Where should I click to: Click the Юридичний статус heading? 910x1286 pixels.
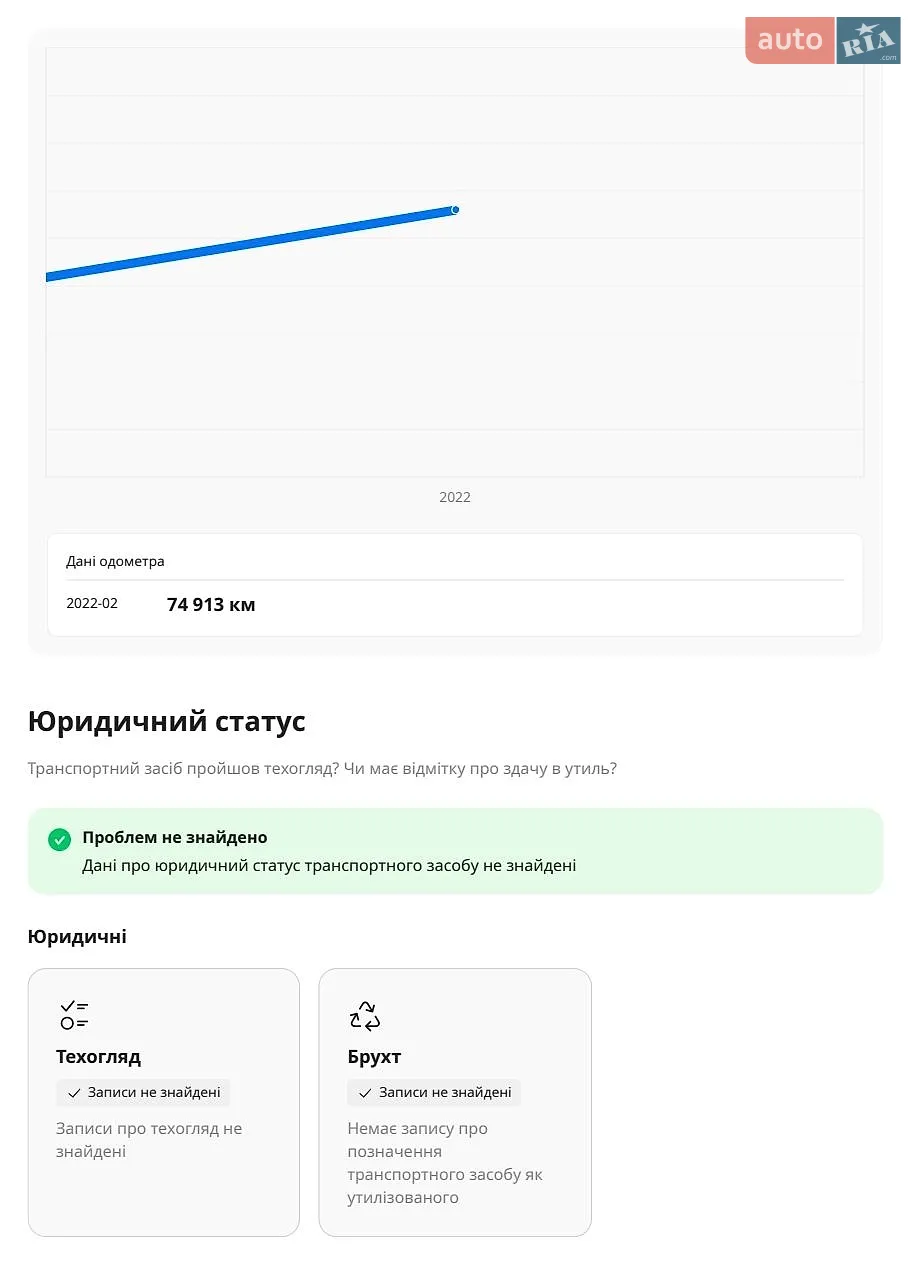[x=167, y=721]
